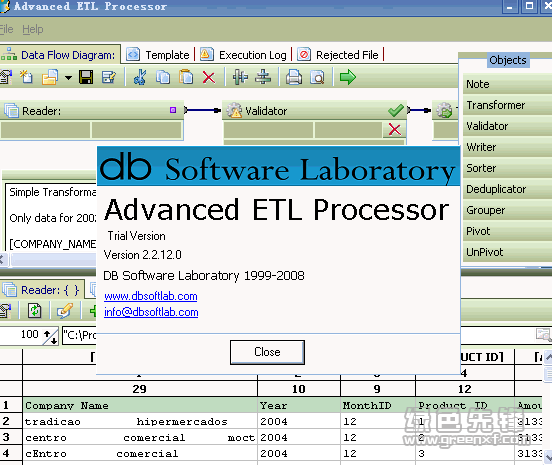The height and width of the screenshot is (465, 552).
Task: Click the Cut scissors icon
Action: (140, 77)
